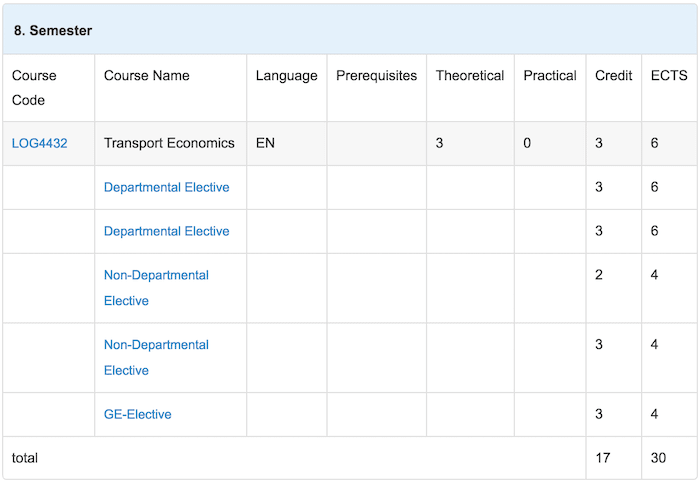
Task: Open the second Departmental Elective link
Action: [167, 231]
